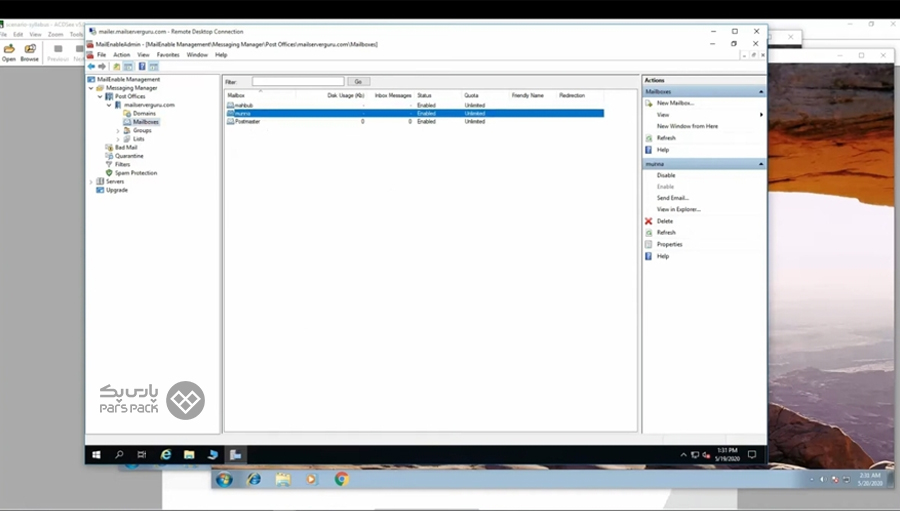Open the Window menu
The image size is (900, 511).
[197, 55]
